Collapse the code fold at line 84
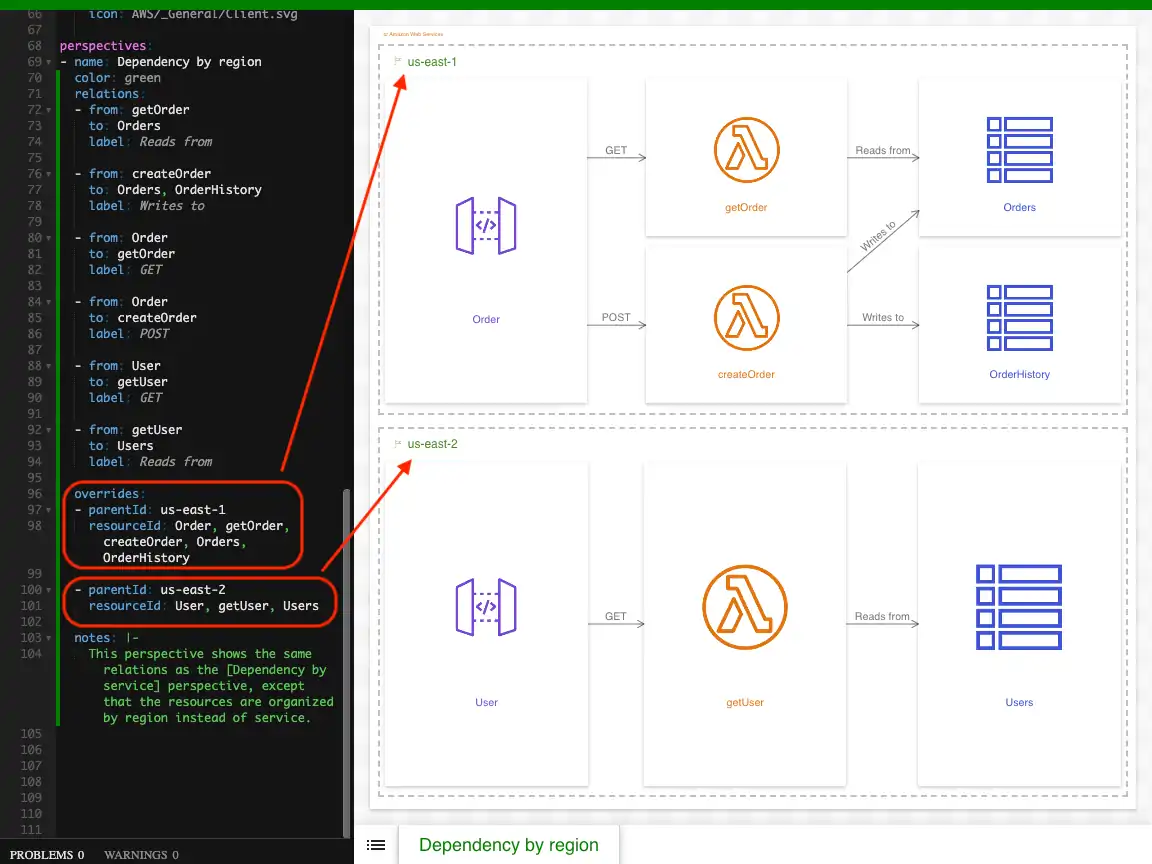The image size is (1152, 864). click(x=48, y=302)
